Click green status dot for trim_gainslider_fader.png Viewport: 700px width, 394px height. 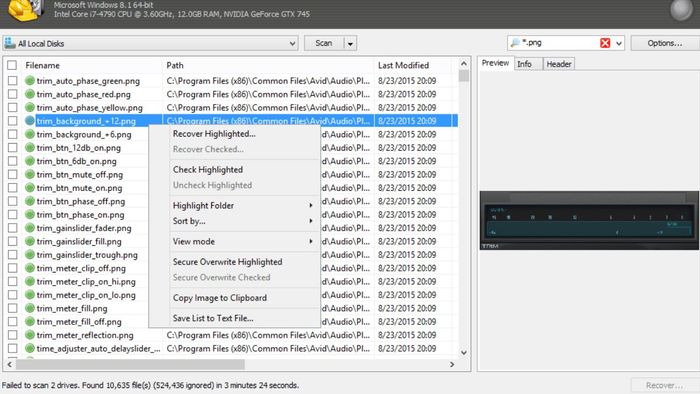pyautogui.click(x=30, y=228)
